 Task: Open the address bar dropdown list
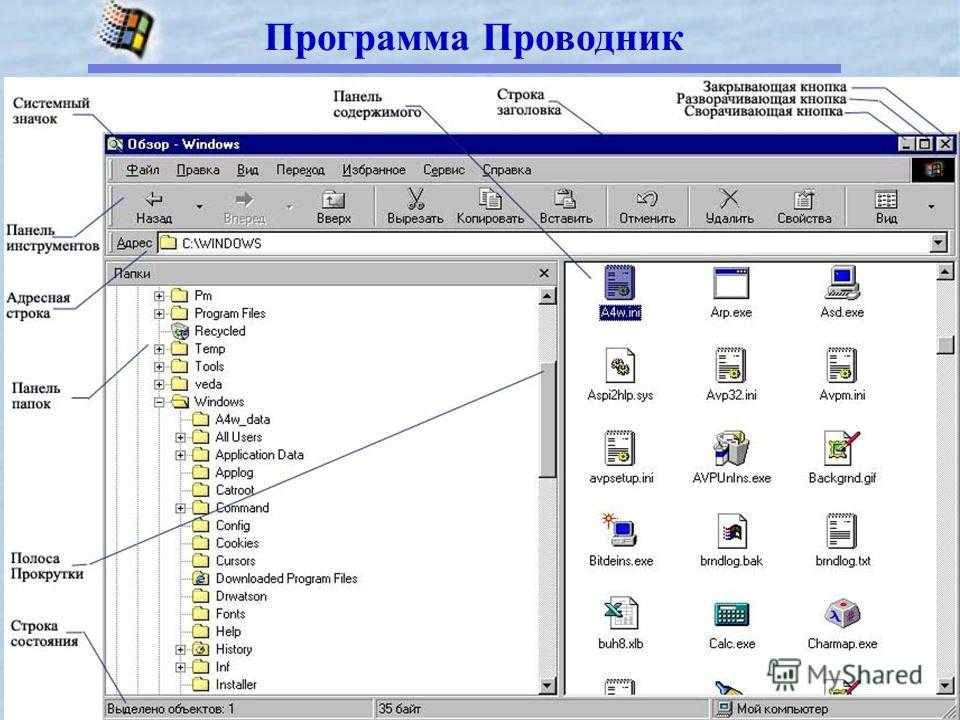coord(938,243)
